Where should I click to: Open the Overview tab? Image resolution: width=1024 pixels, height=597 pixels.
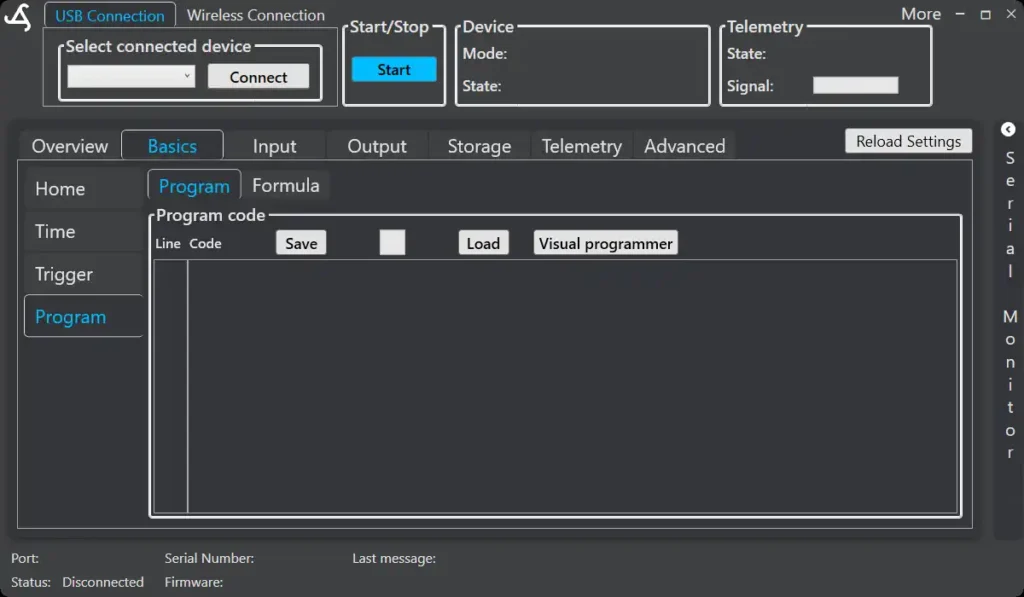click(x=70, y=146)
